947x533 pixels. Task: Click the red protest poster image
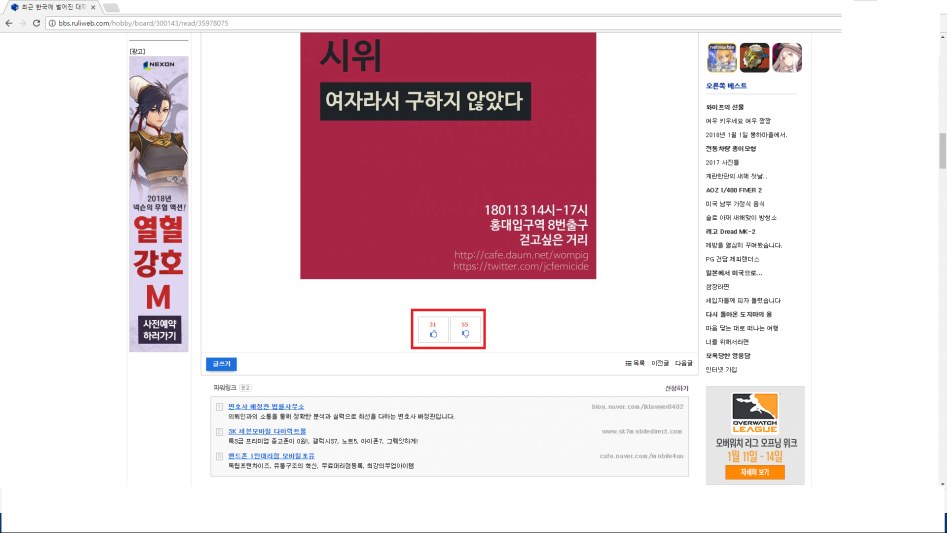pyautogui.click(x=448, y=156)
